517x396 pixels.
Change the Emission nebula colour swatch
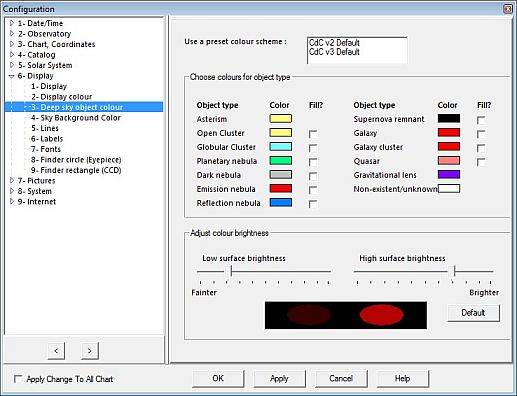point(281,189)
